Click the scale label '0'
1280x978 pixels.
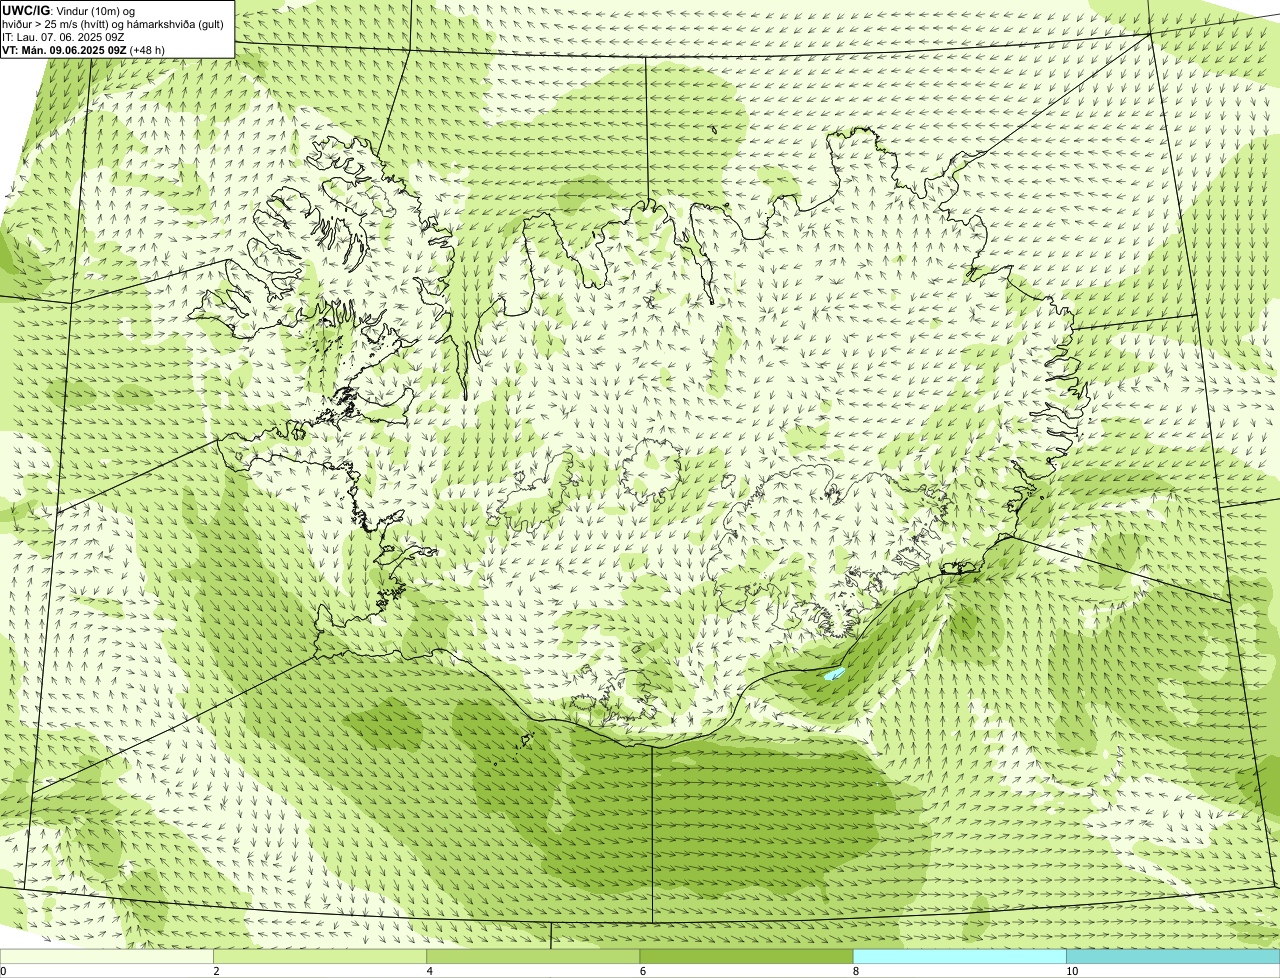tap(3, 971)
